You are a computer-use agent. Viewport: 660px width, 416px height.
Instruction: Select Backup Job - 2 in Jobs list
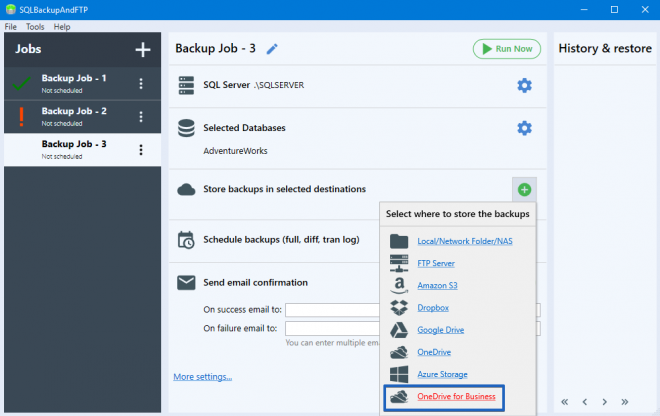82,117
